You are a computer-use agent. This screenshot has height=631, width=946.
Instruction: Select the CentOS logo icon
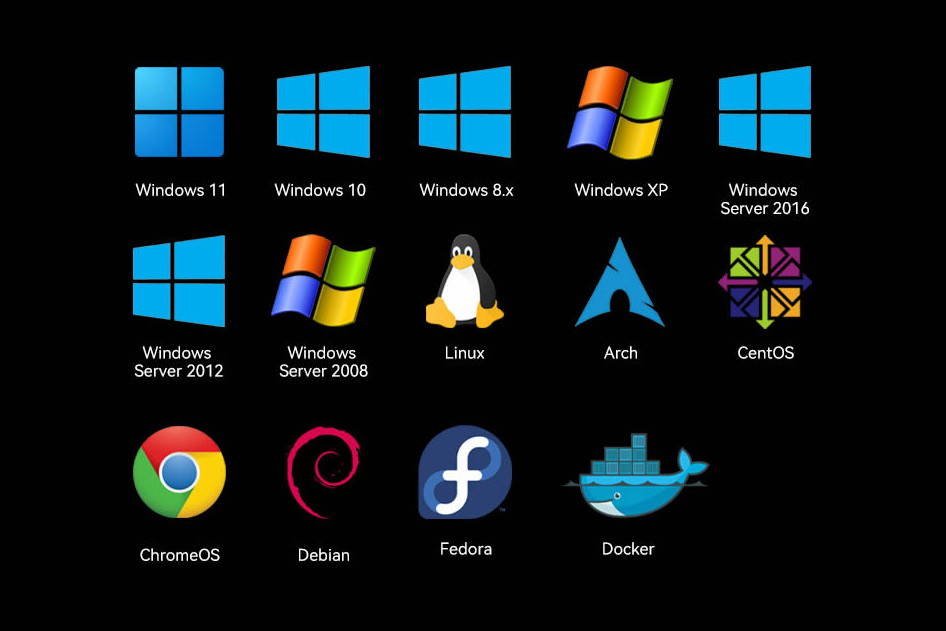tap(765, 282)
